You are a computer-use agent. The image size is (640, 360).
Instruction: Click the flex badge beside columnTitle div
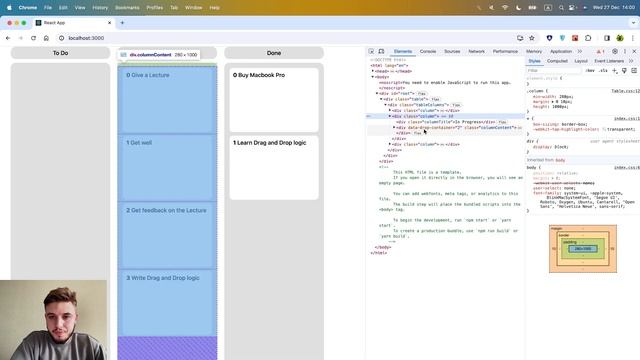pyautogui.click(x=502, y=122)
